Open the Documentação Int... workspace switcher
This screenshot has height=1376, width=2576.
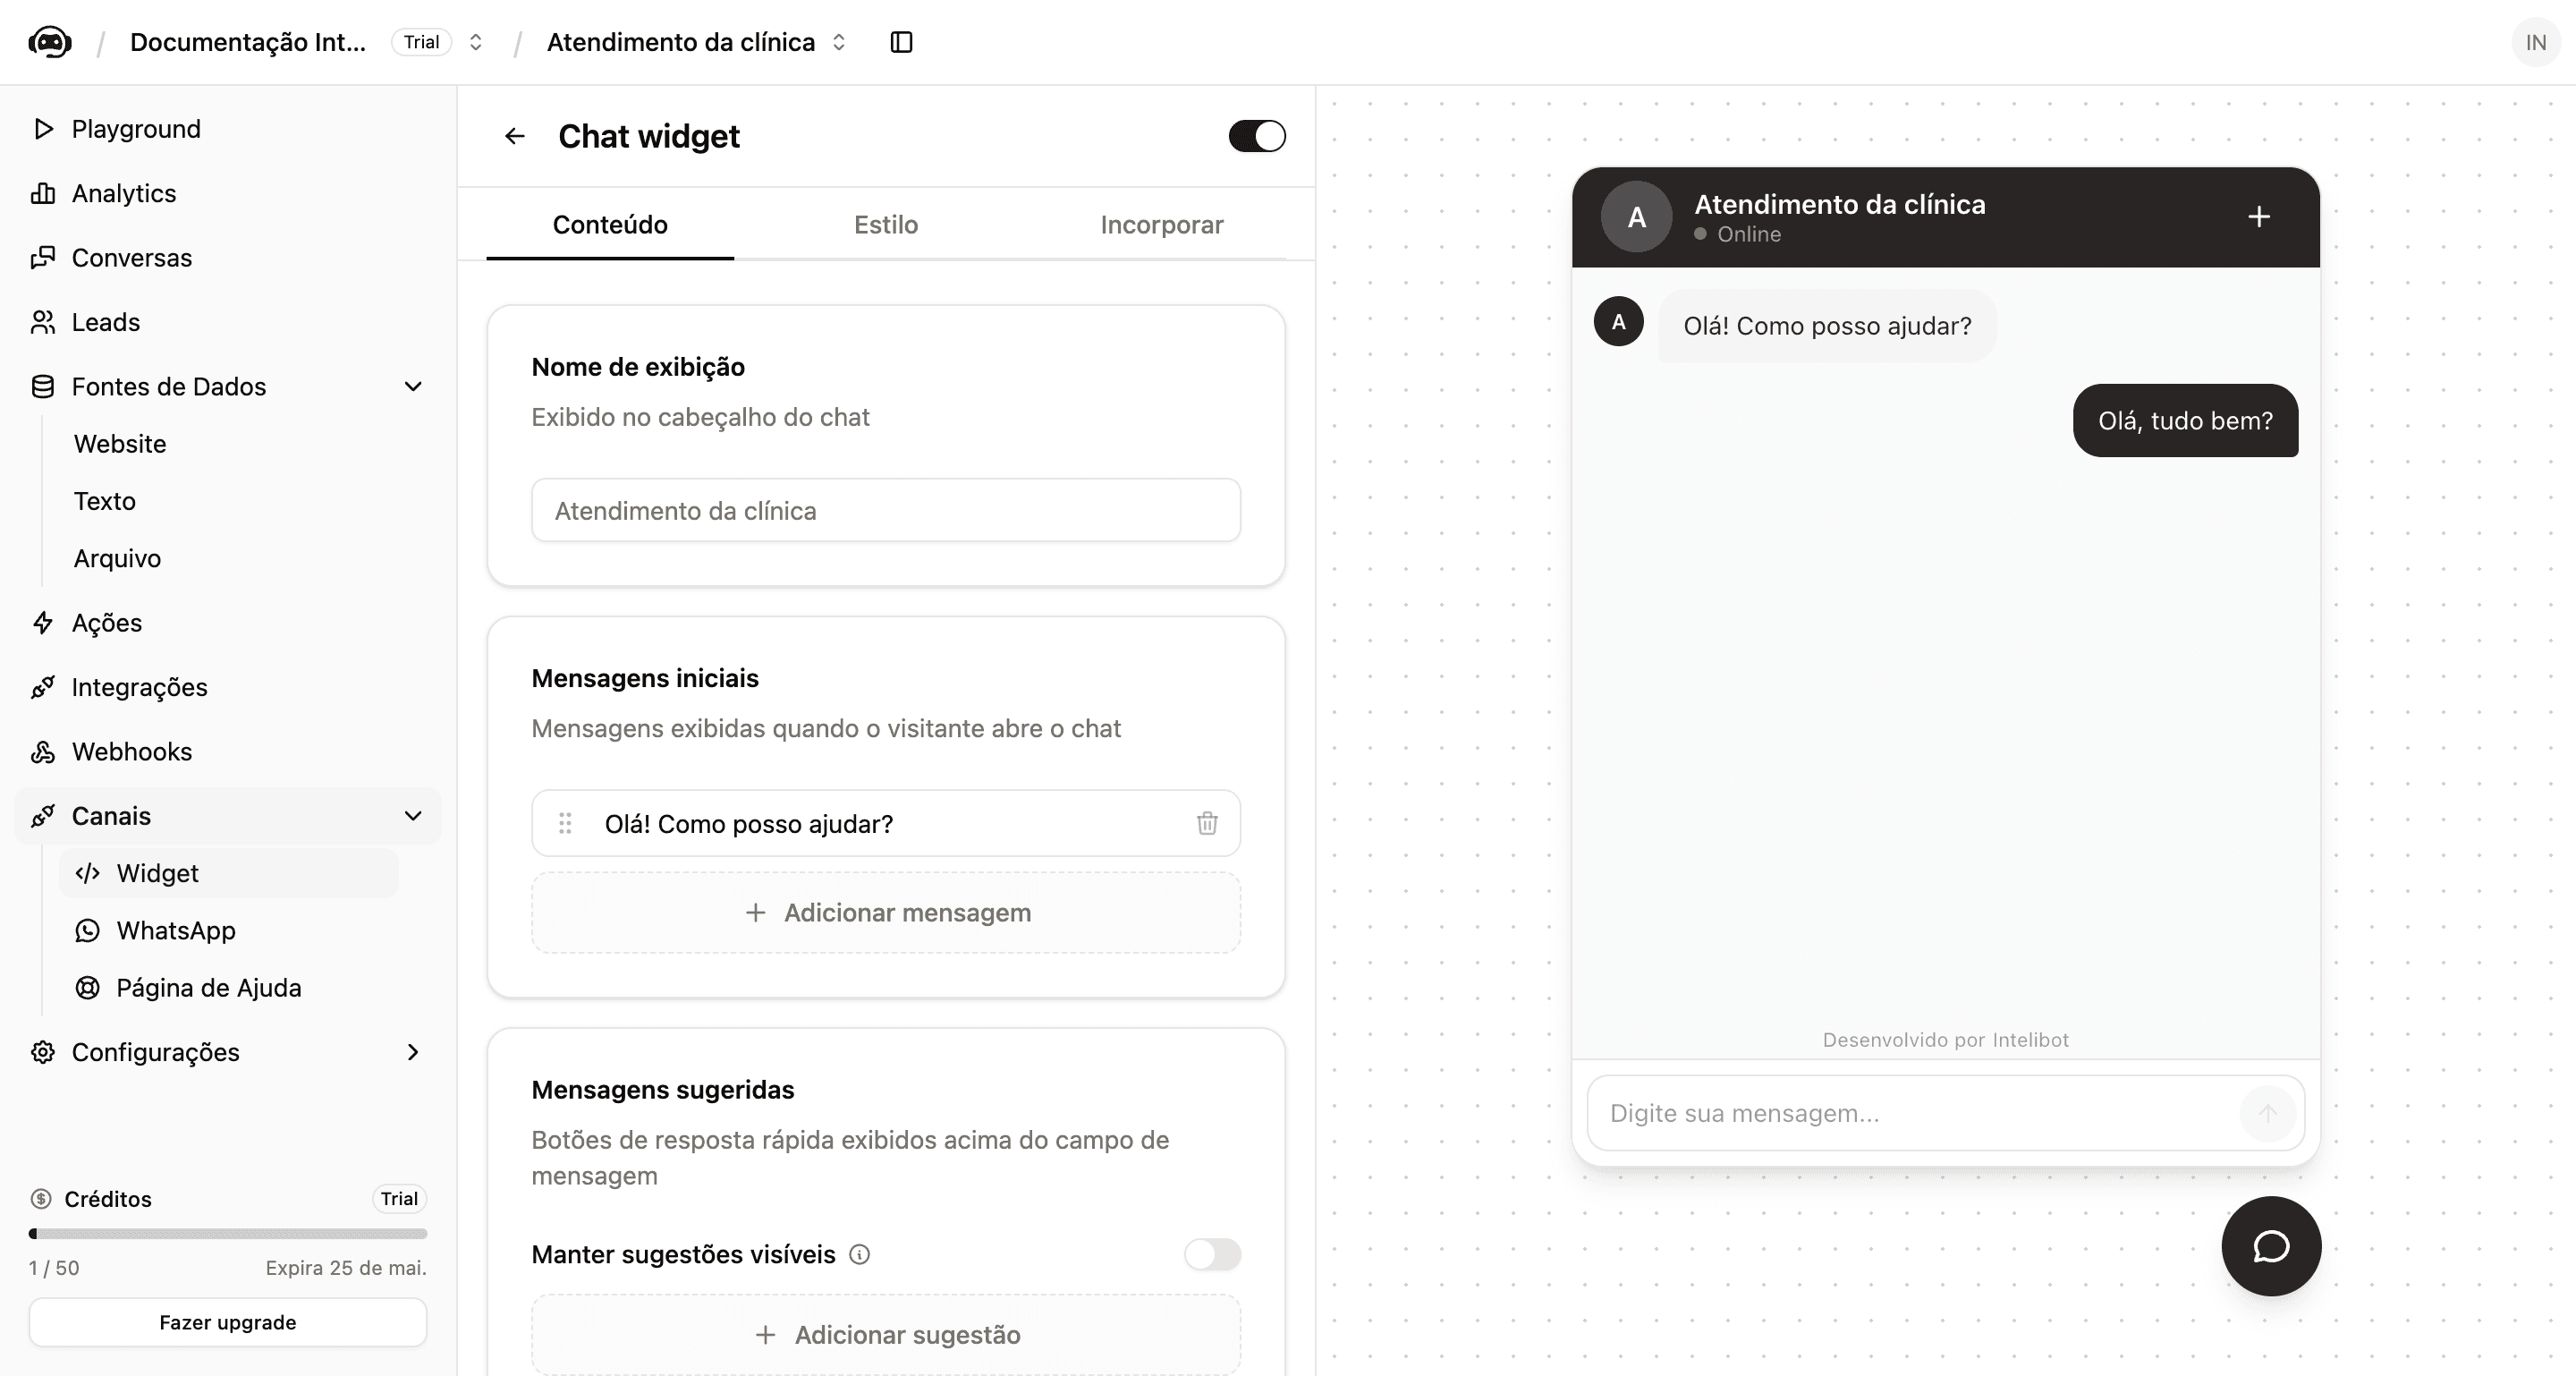point(476,42)
